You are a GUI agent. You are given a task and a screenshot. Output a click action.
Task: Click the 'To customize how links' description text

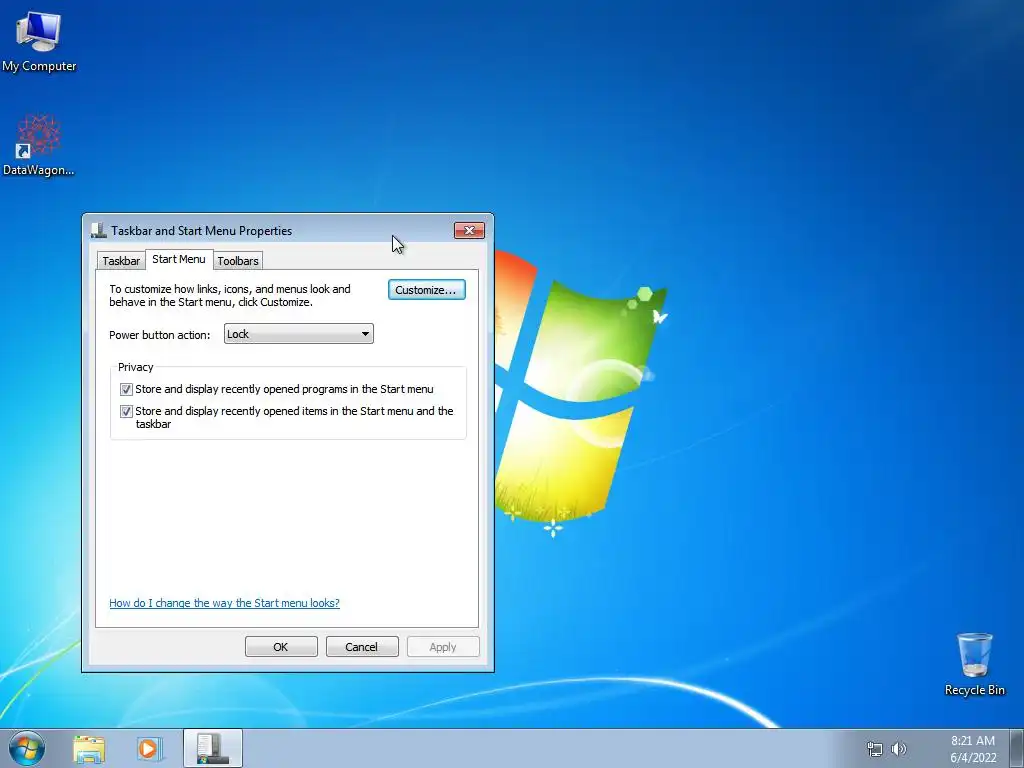click(x=230, y=295)
